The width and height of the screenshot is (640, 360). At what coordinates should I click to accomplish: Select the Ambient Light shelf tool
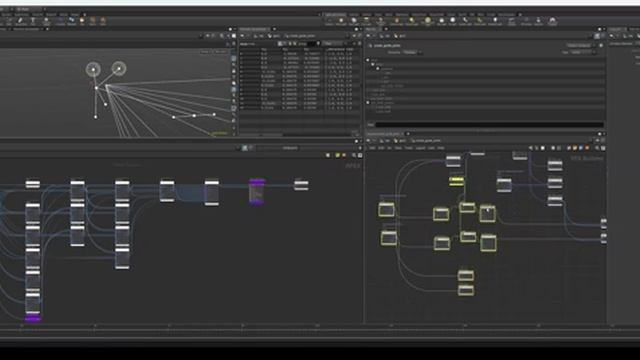coord(495,20)
